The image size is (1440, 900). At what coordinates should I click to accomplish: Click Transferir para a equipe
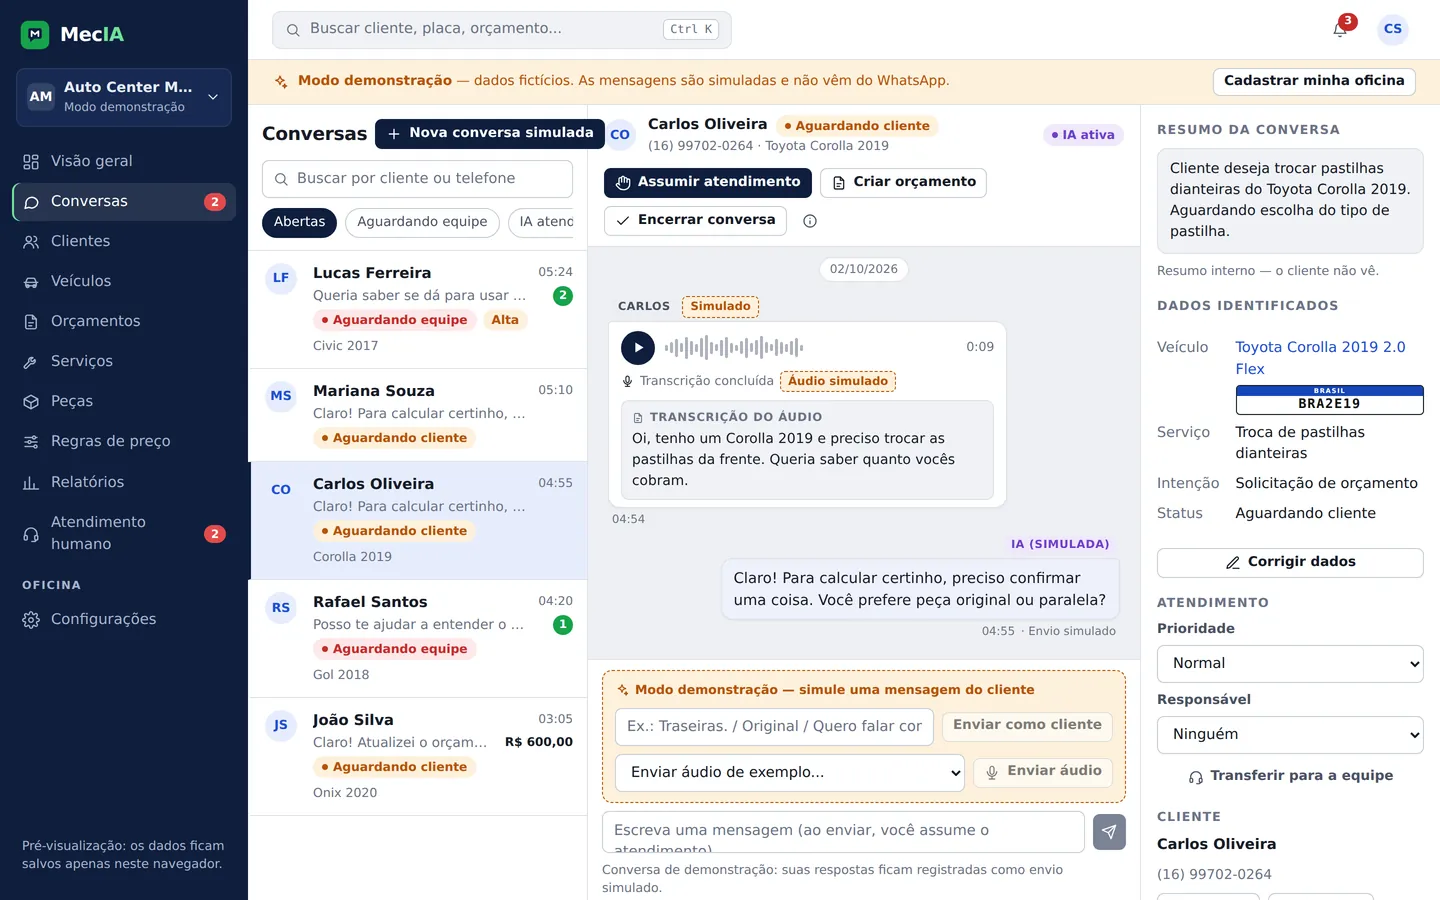click(x=1290, y=776)
